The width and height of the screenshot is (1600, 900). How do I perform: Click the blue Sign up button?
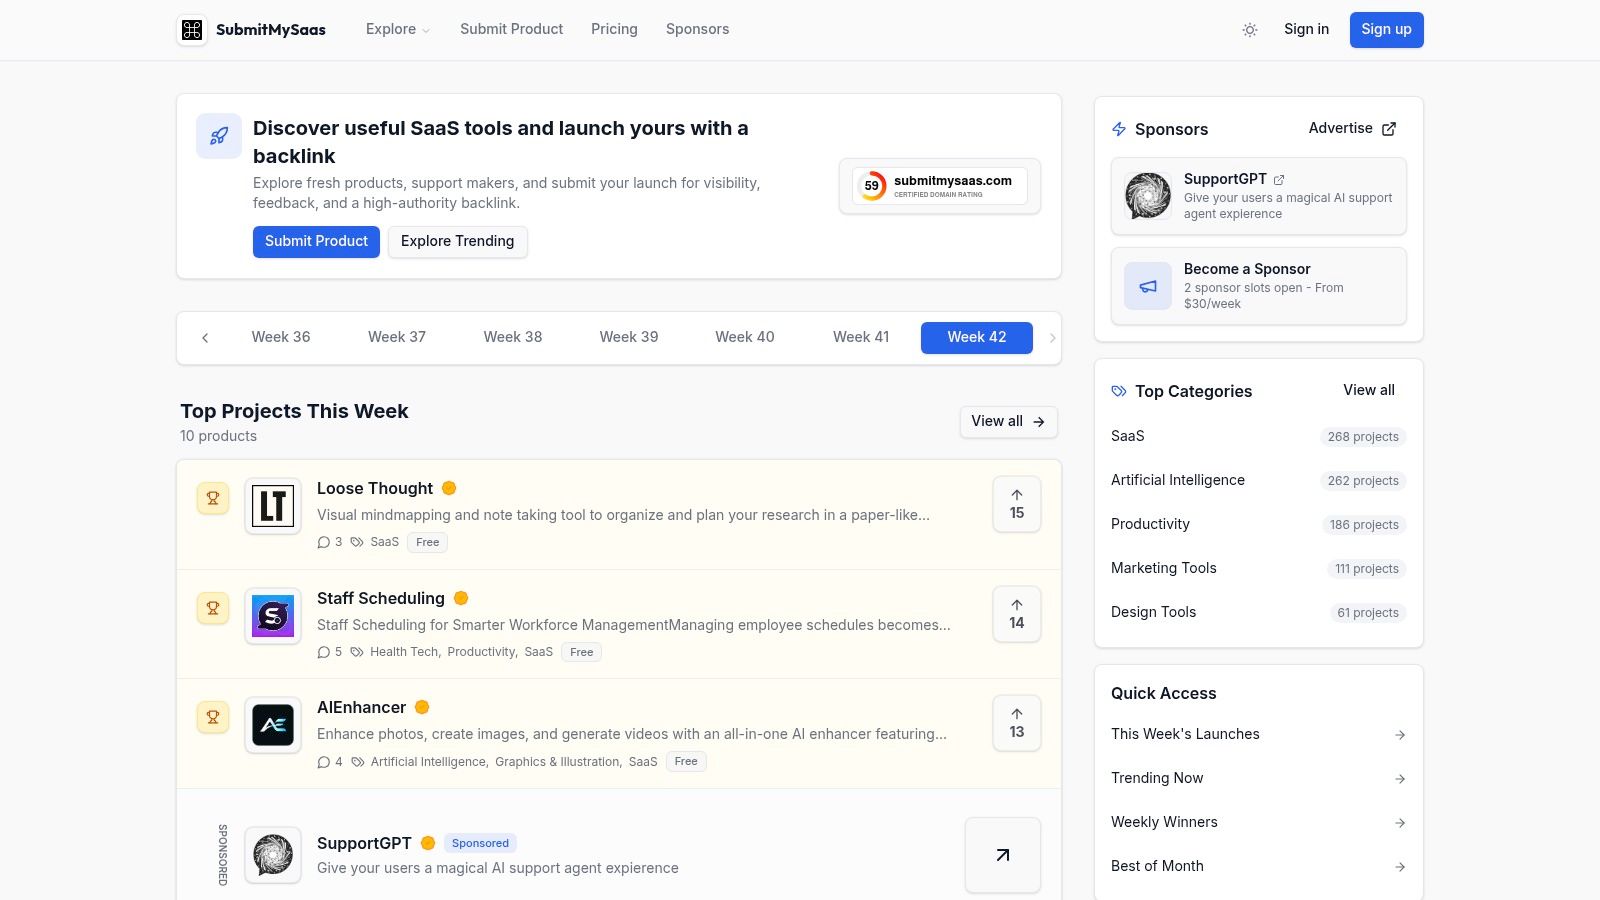1386,30
